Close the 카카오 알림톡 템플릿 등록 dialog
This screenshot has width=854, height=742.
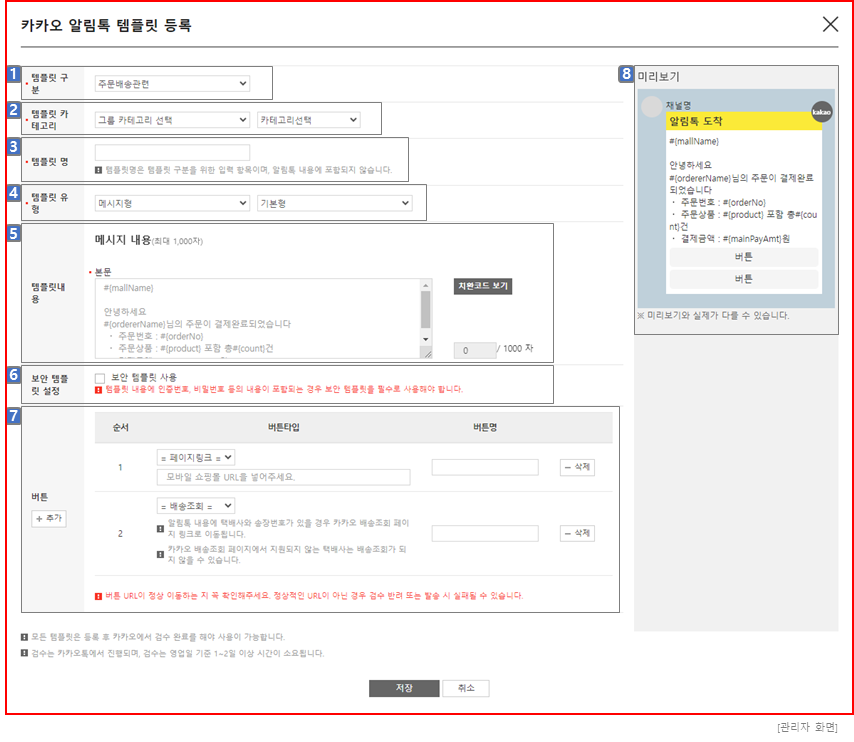[x=830, y=24]
